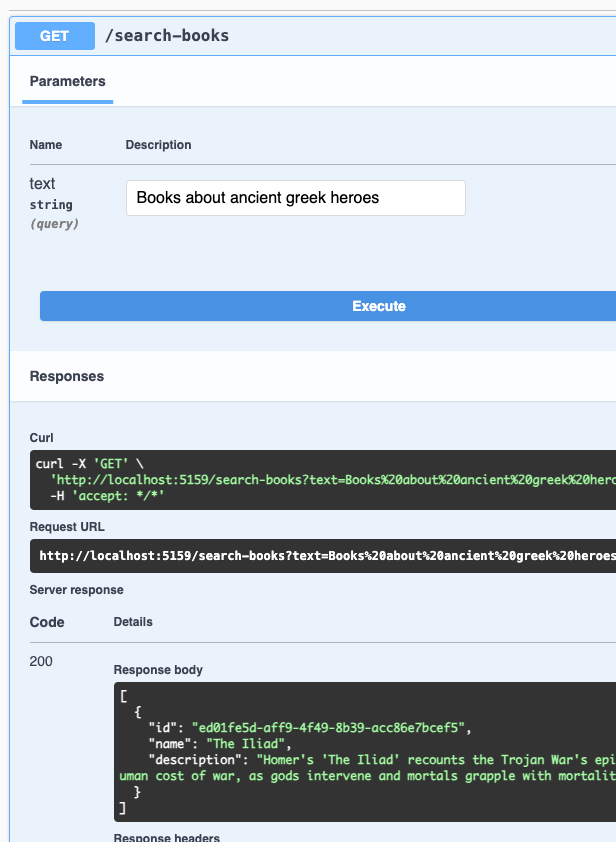616x842 pixels.
Task: Click the 'text' parameter name
Action: [x=42, y=184]
